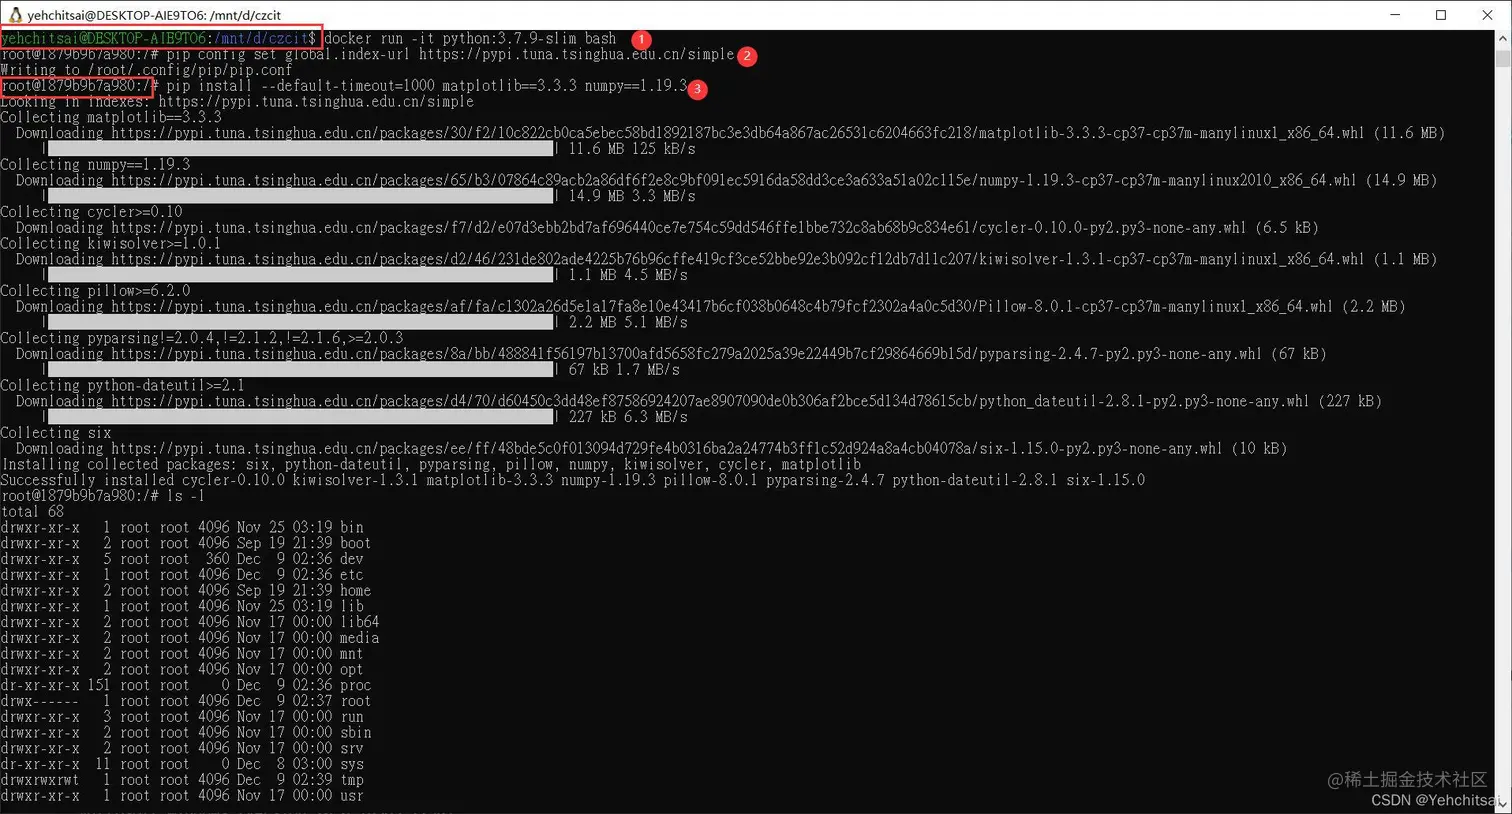Click the 'media' directory listing row

[x=190, y=638]
